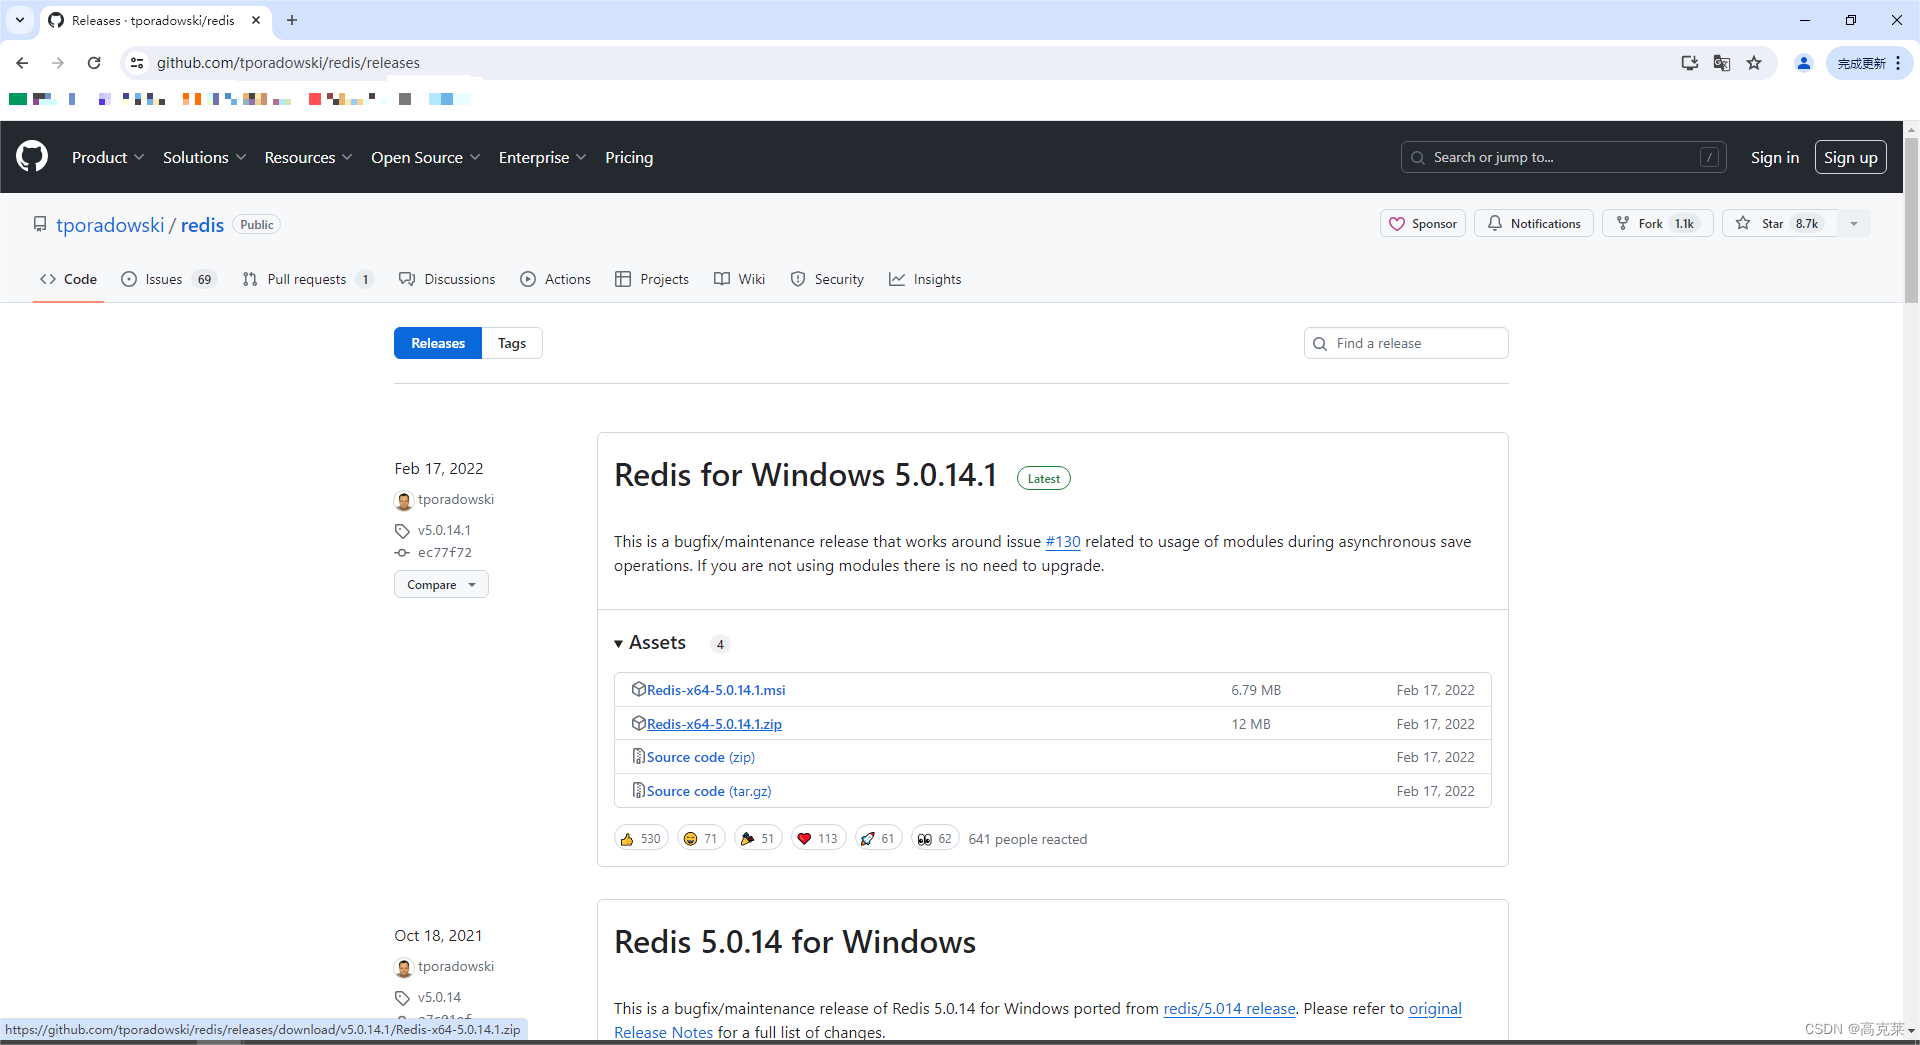Screen dimensions: 1920x1045
Task: Select the Releases button
Action: [438, 343]
